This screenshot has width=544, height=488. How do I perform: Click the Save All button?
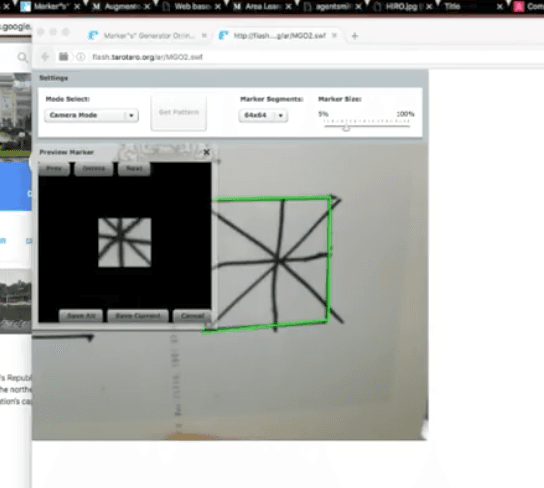(81, 316)
